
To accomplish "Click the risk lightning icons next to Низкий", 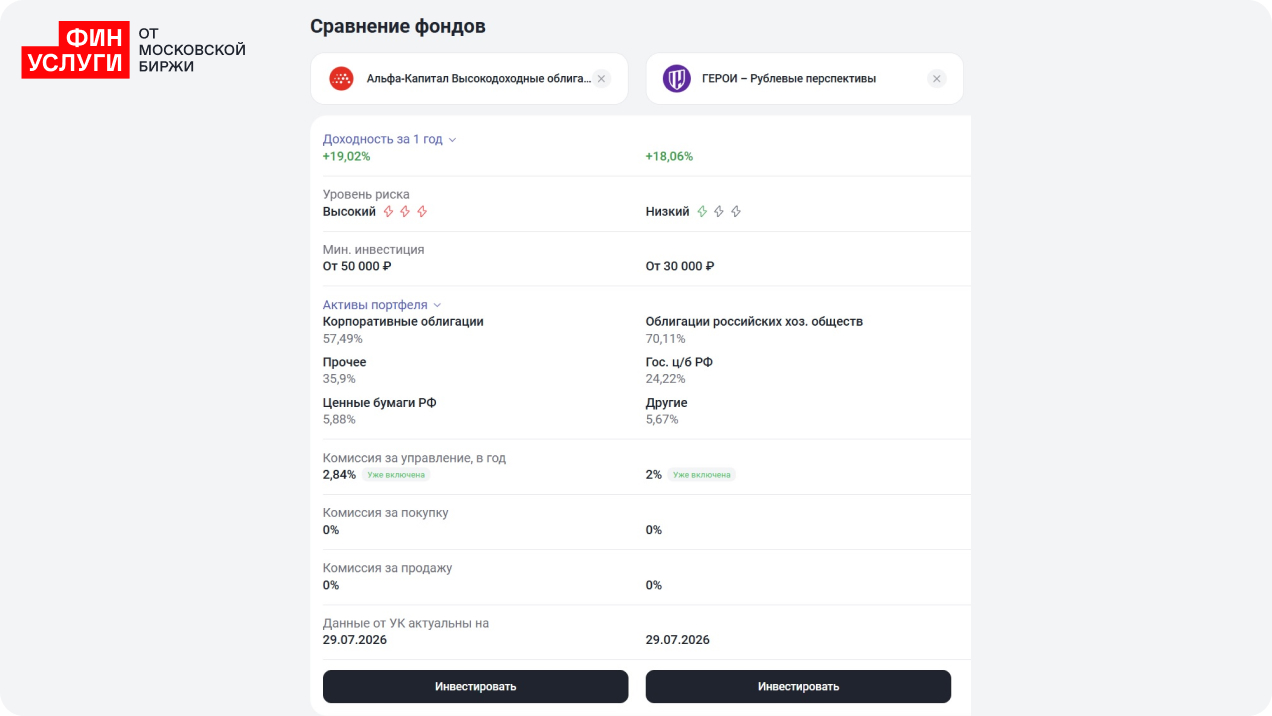I will pos(719,211).
